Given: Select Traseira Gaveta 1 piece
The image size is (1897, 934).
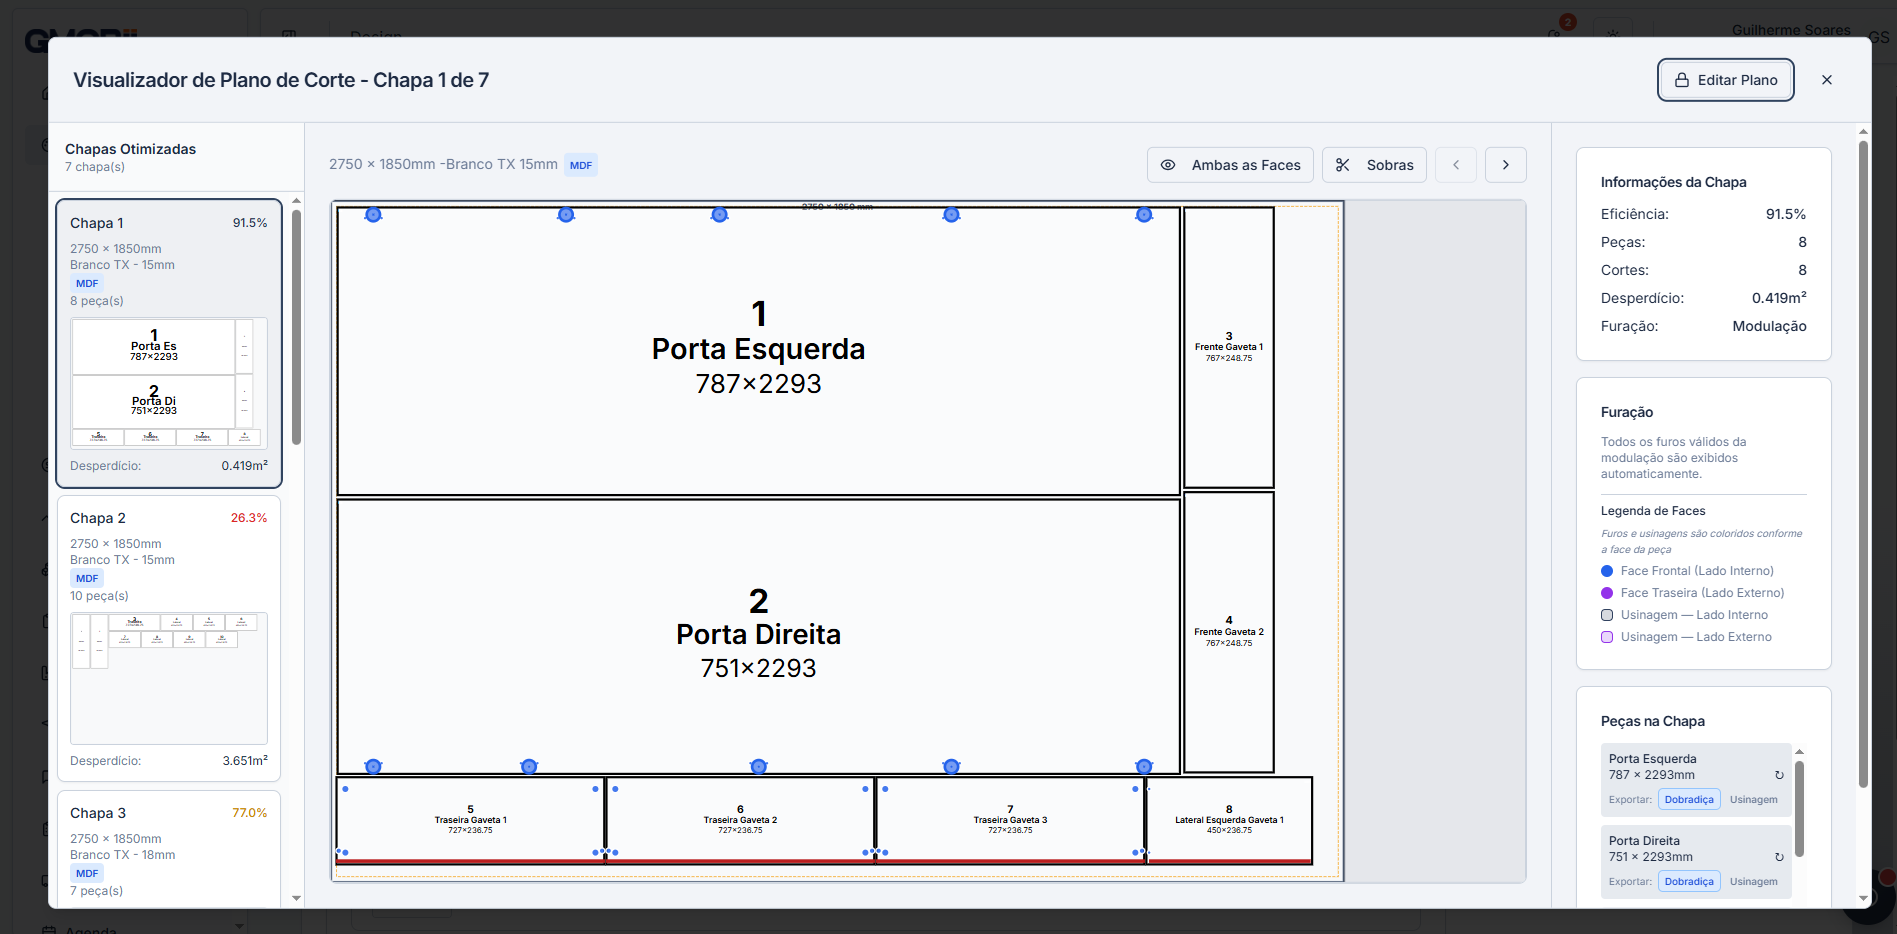Looking at the screenshot, I should (x=470, y=820).
